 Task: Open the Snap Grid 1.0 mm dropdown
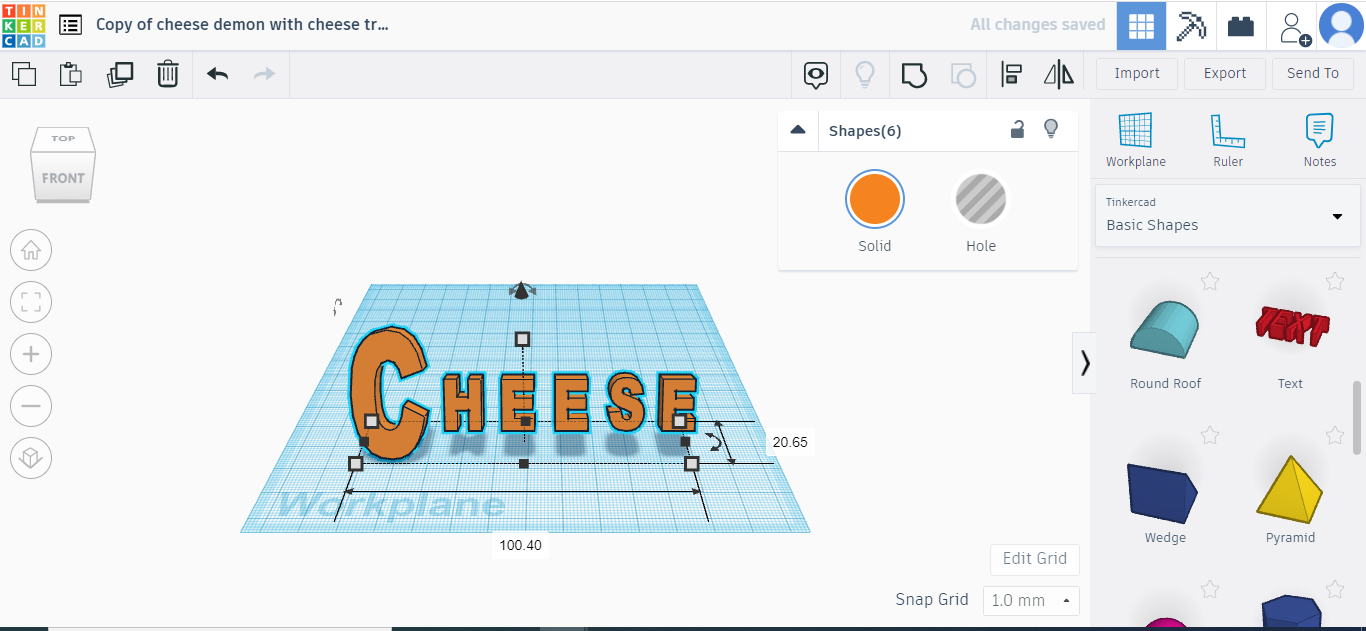[x=1031, y=601]
